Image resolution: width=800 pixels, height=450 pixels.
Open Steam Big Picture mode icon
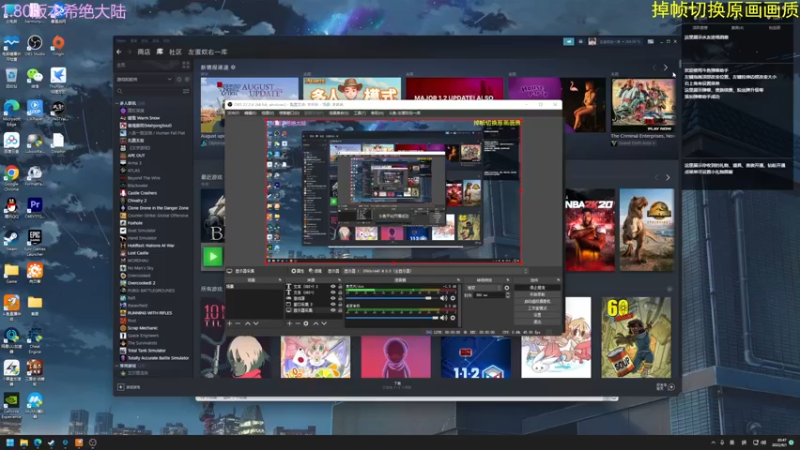pos(651,41)
